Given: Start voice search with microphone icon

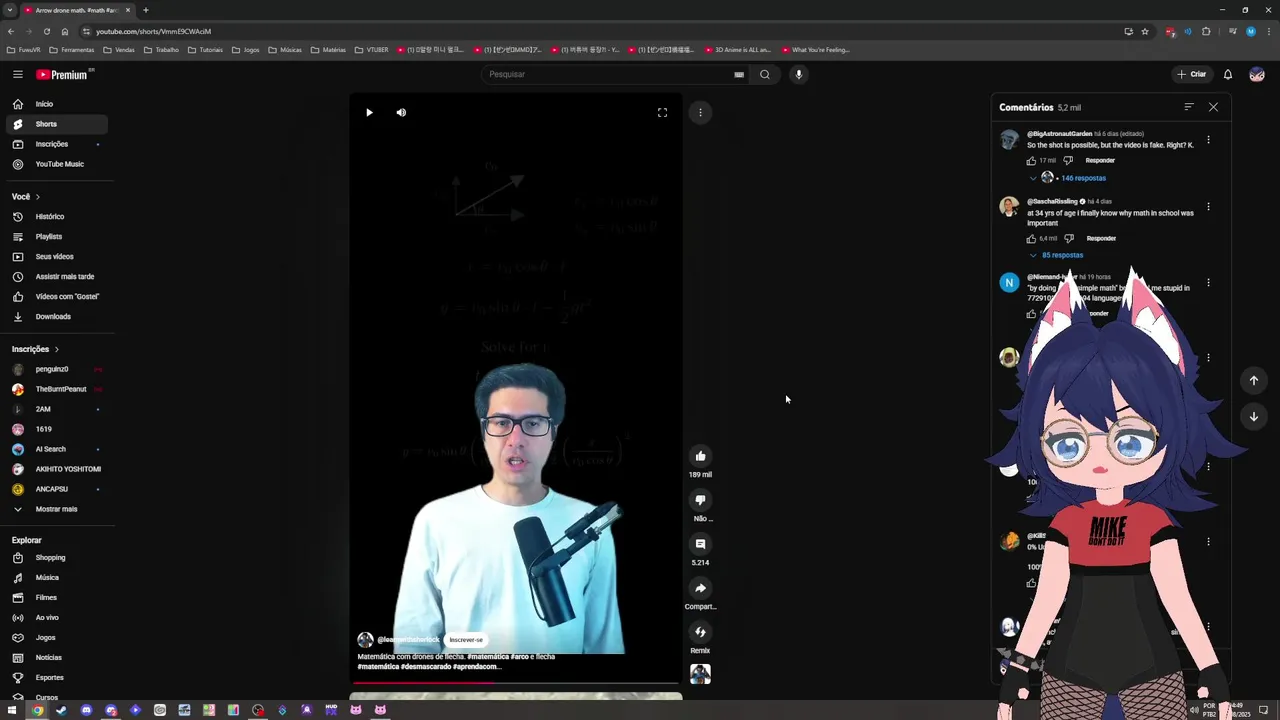Looking at the screenshot, I should (x=798, y=74).
